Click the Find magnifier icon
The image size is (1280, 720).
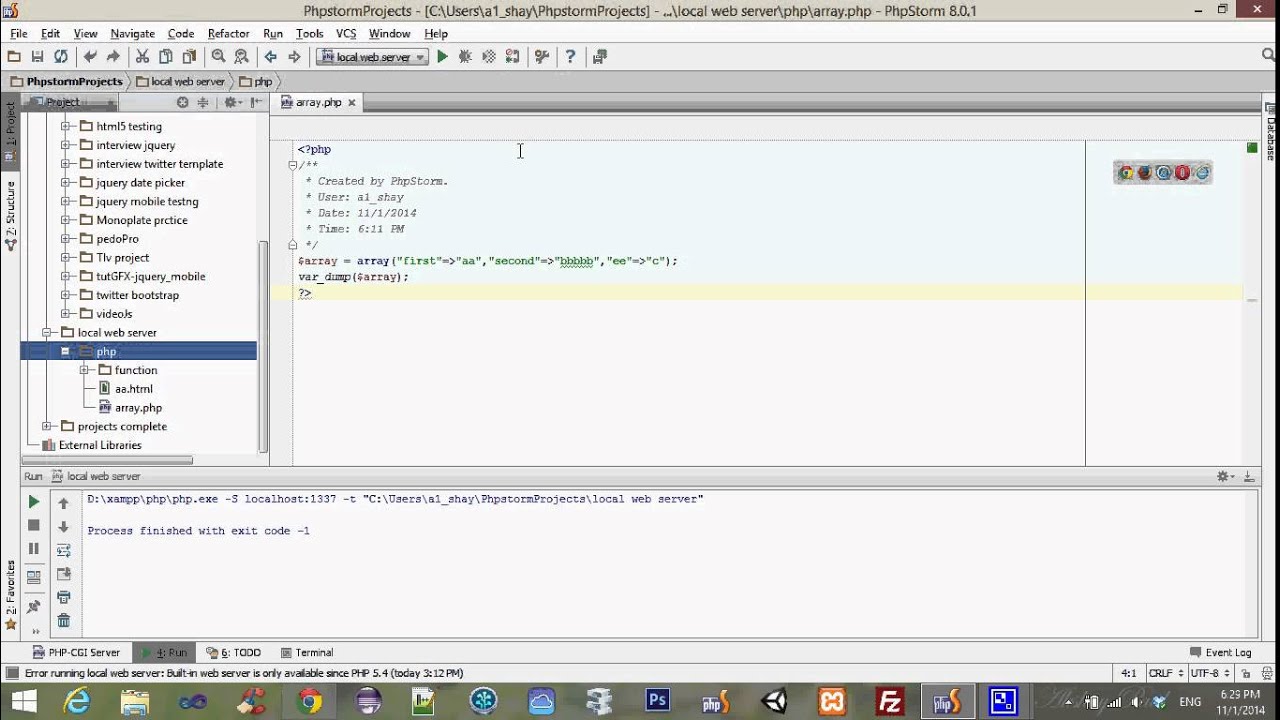[218, 57]
